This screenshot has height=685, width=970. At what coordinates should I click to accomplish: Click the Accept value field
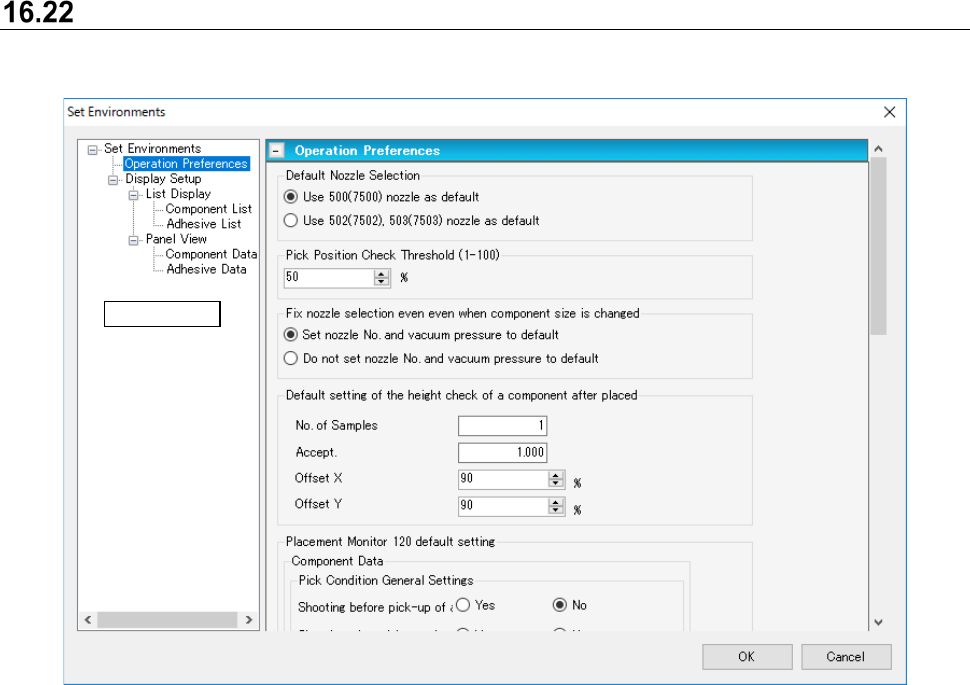(502, 453)
